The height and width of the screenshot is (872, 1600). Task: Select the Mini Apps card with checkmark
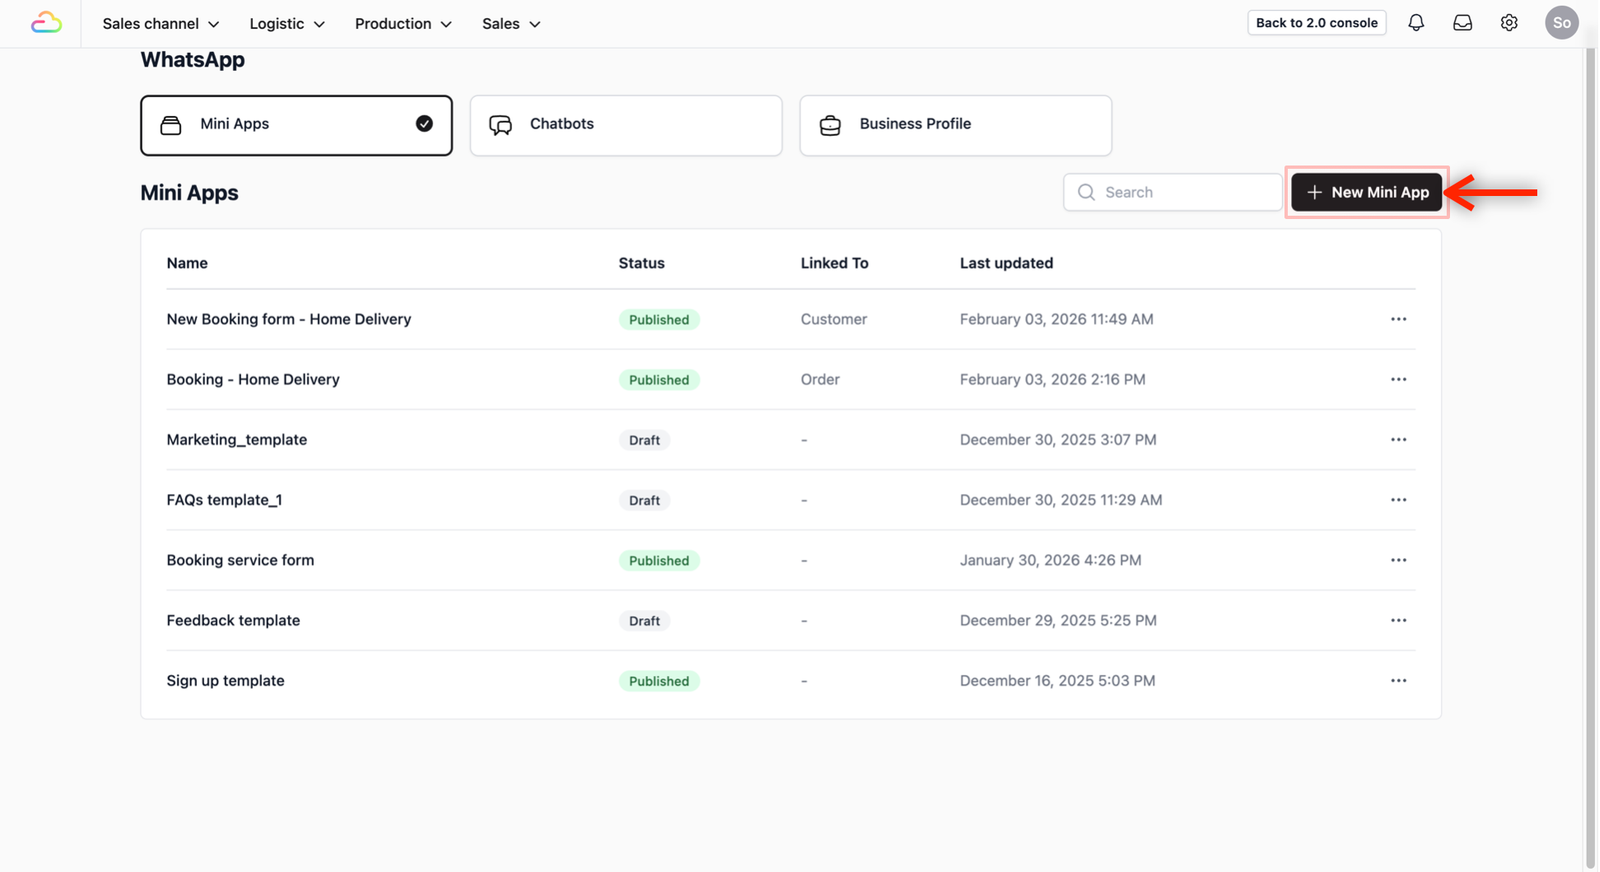tap(296, 125)
